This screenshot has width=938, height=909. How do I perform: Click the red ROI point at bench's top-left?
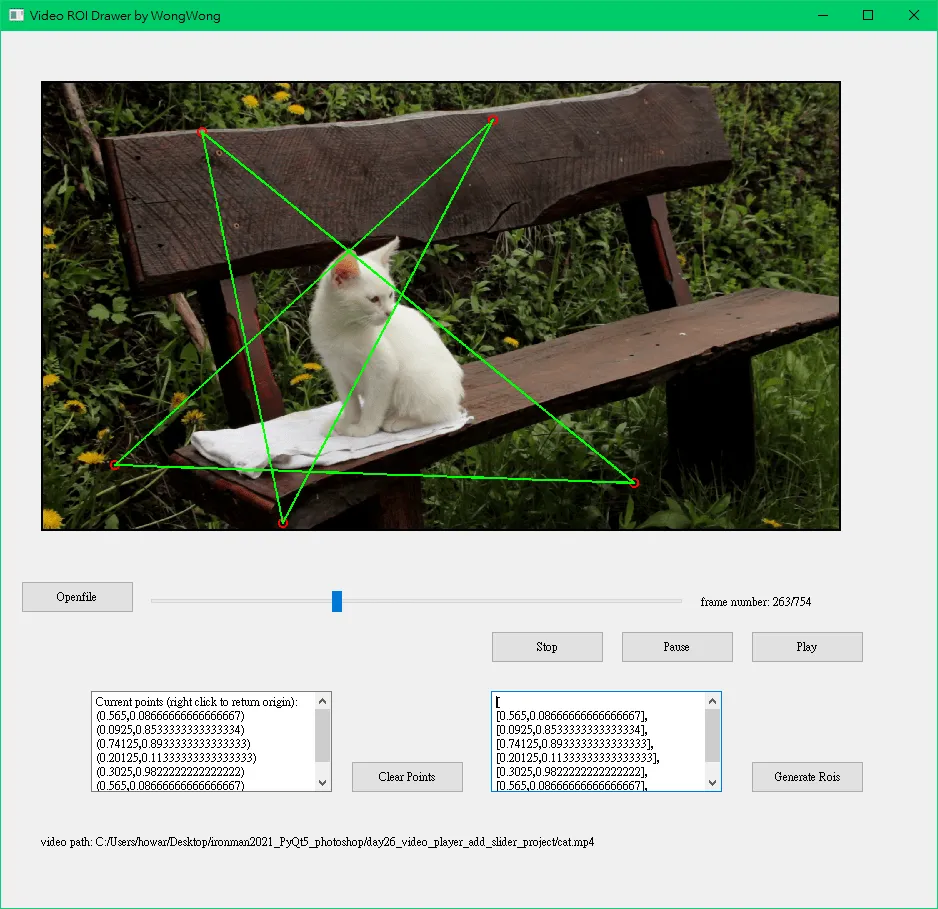click(202, 131)
